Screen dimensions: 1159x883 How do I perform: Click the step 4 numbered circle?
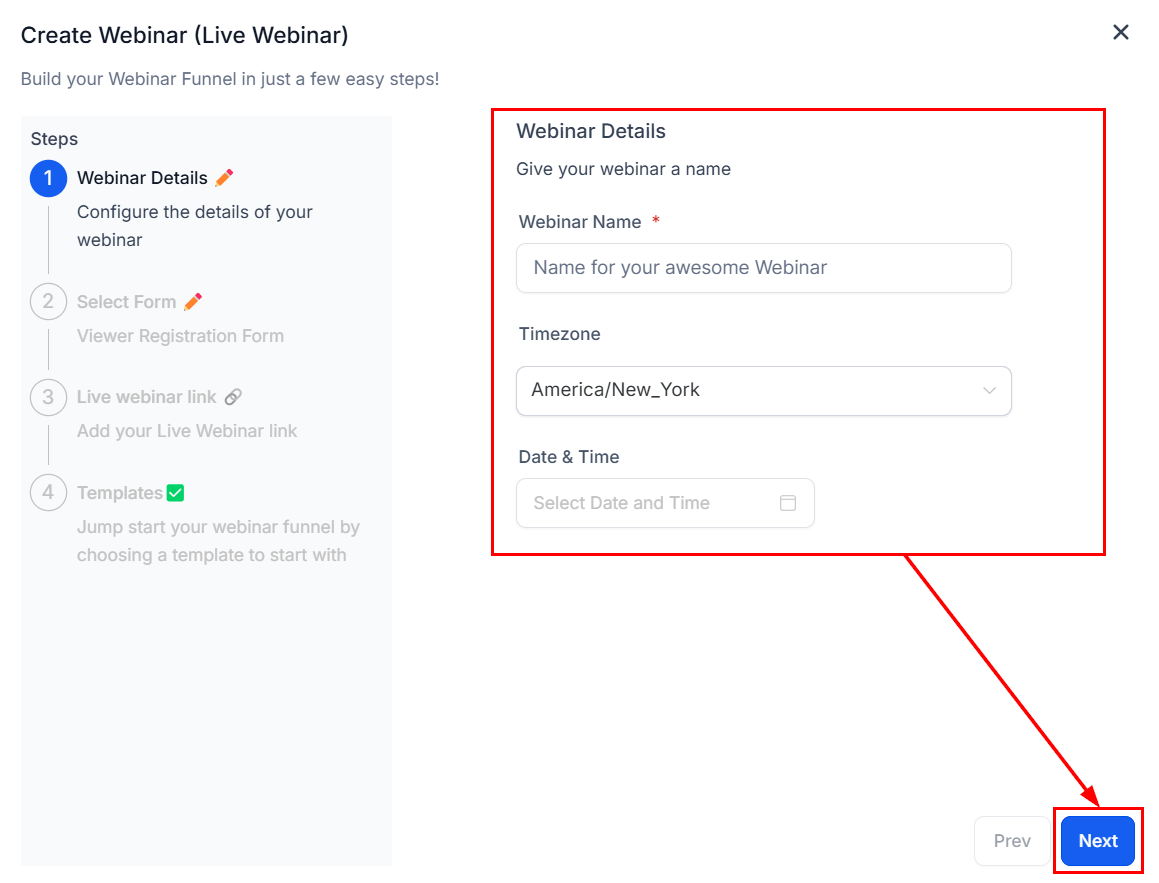point(48,493)
